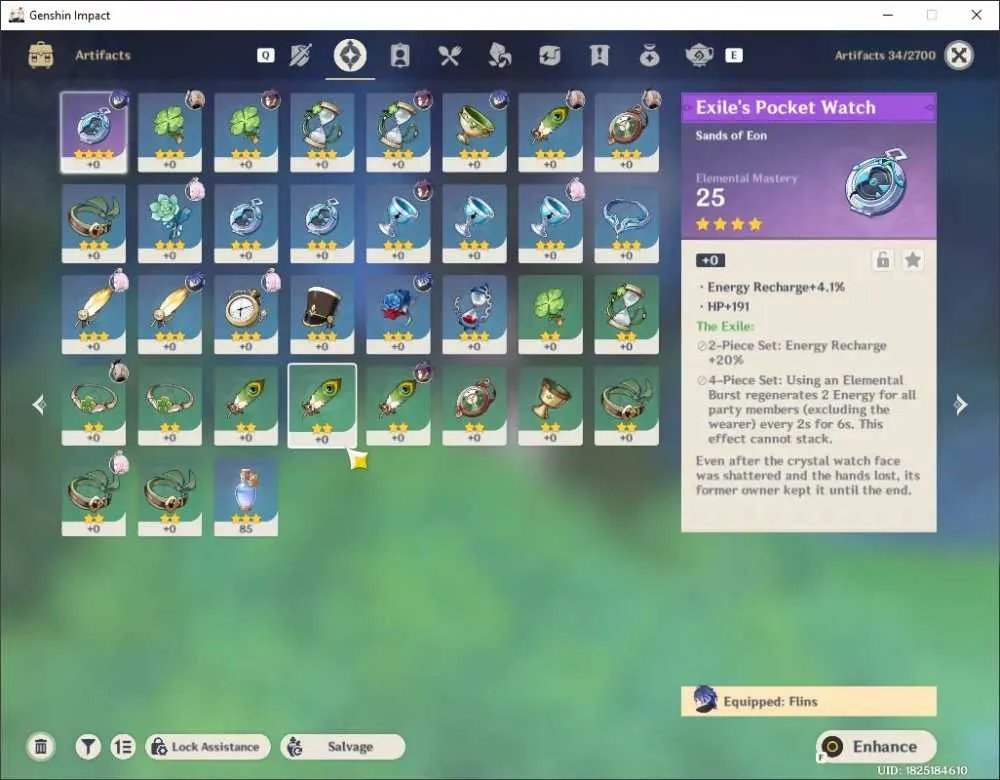Open the Furnishings teapot tab
Screen dimensions: 1000x780
[x=699, y=55]
